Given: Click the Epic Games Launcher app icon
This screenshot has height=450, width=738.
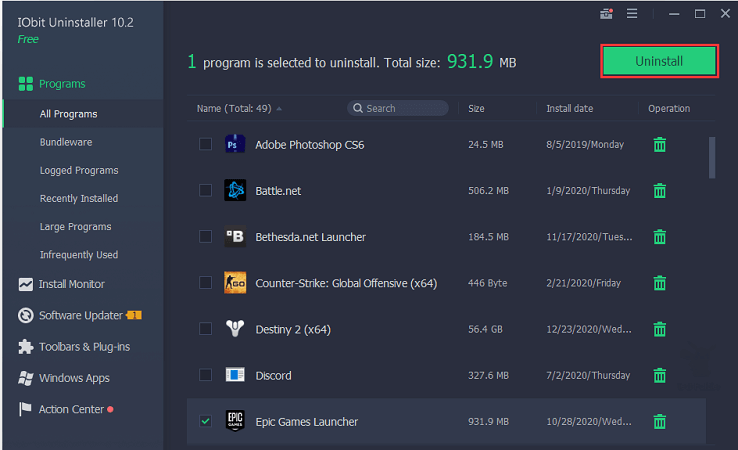Looking at the screenshot, I should [x=235, y=420].
